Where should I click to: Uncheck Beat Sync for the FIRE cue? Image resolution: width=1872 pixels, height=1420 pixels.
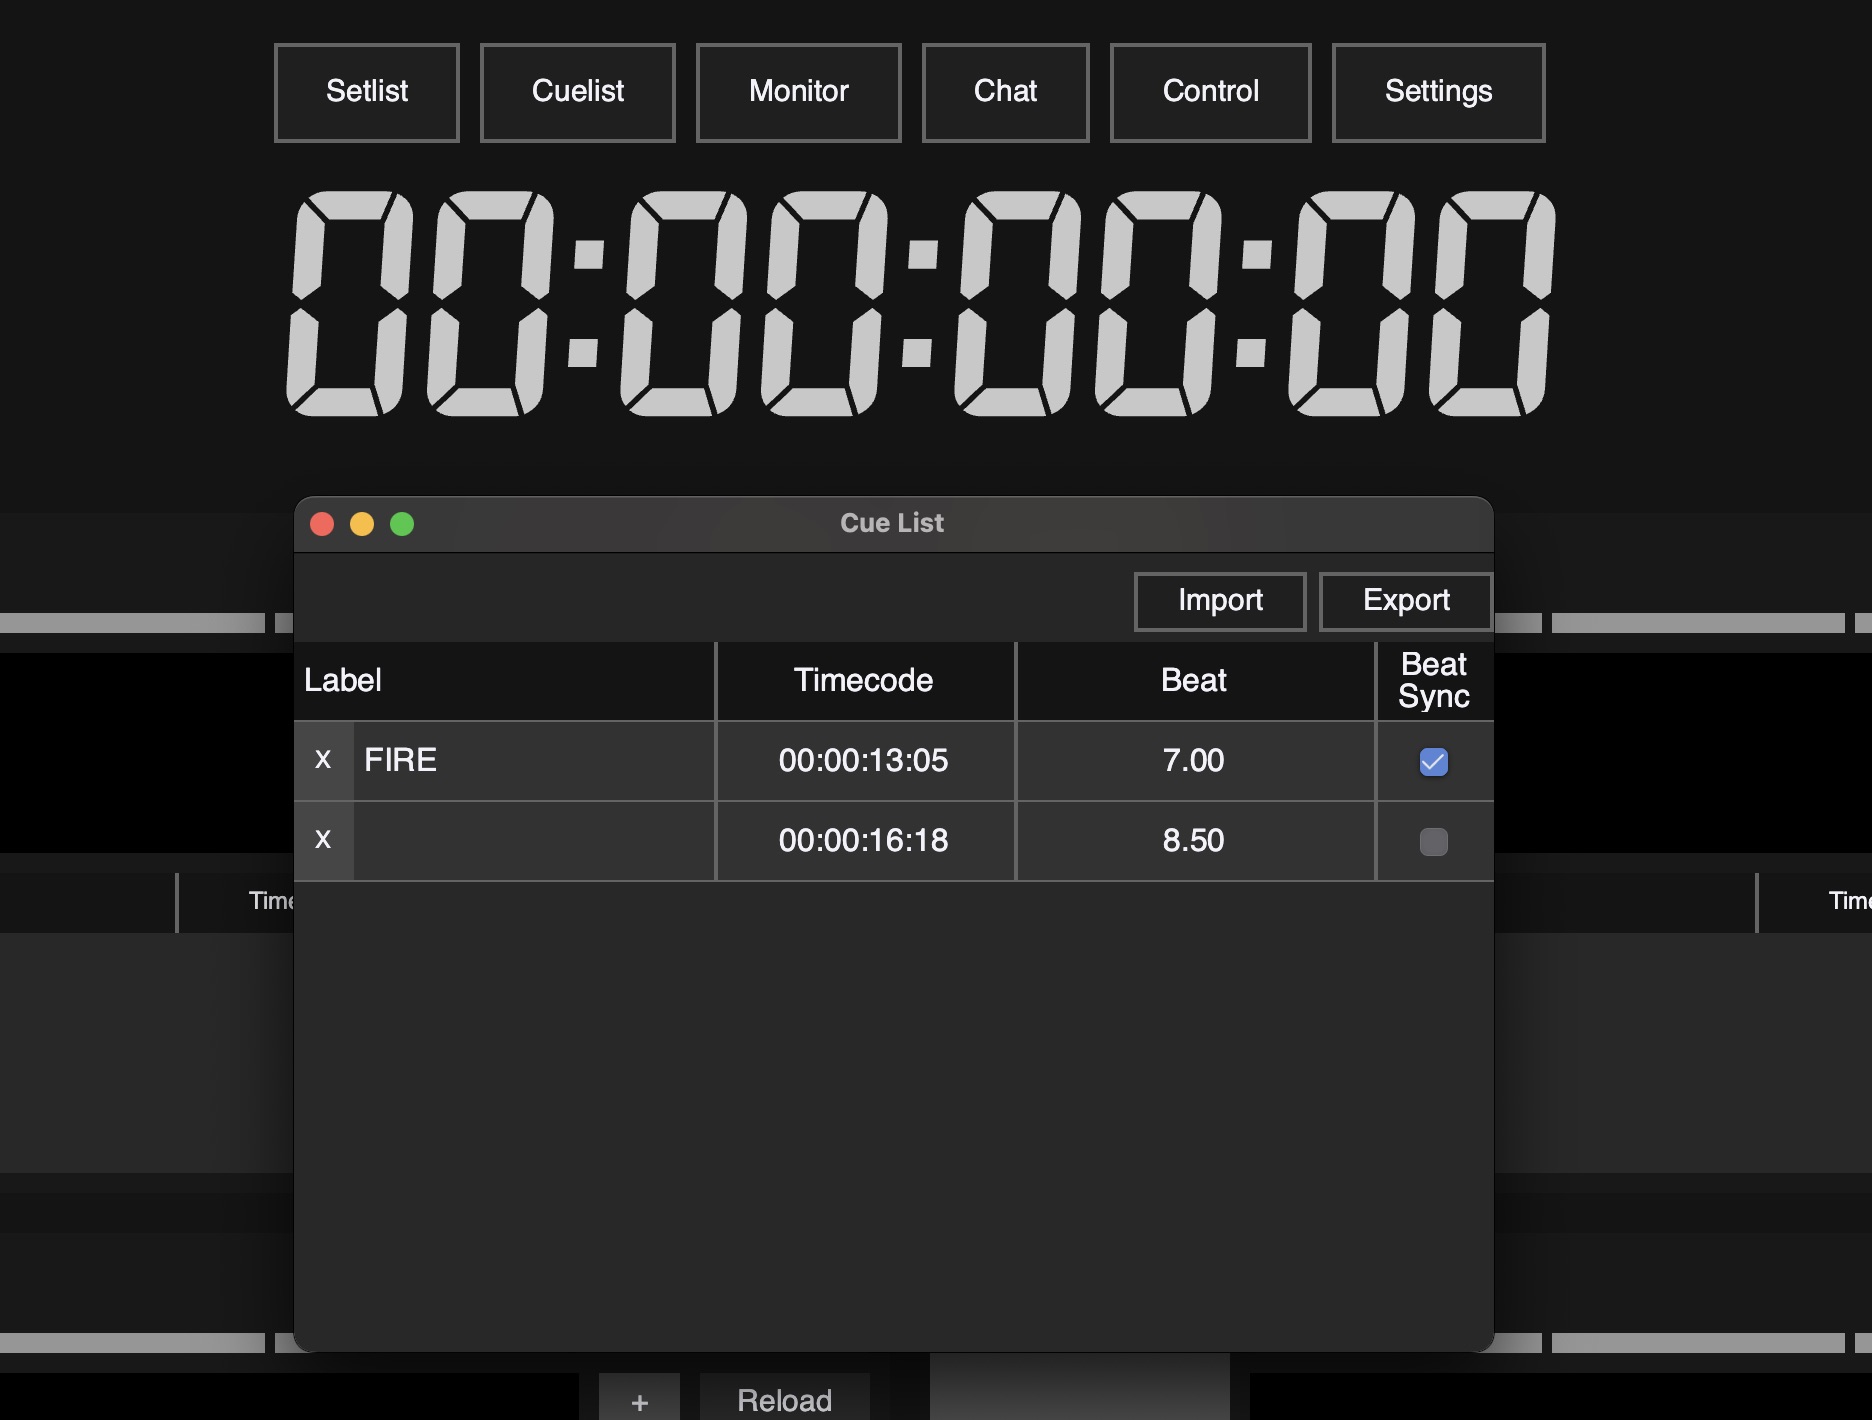pos(1434,762)
